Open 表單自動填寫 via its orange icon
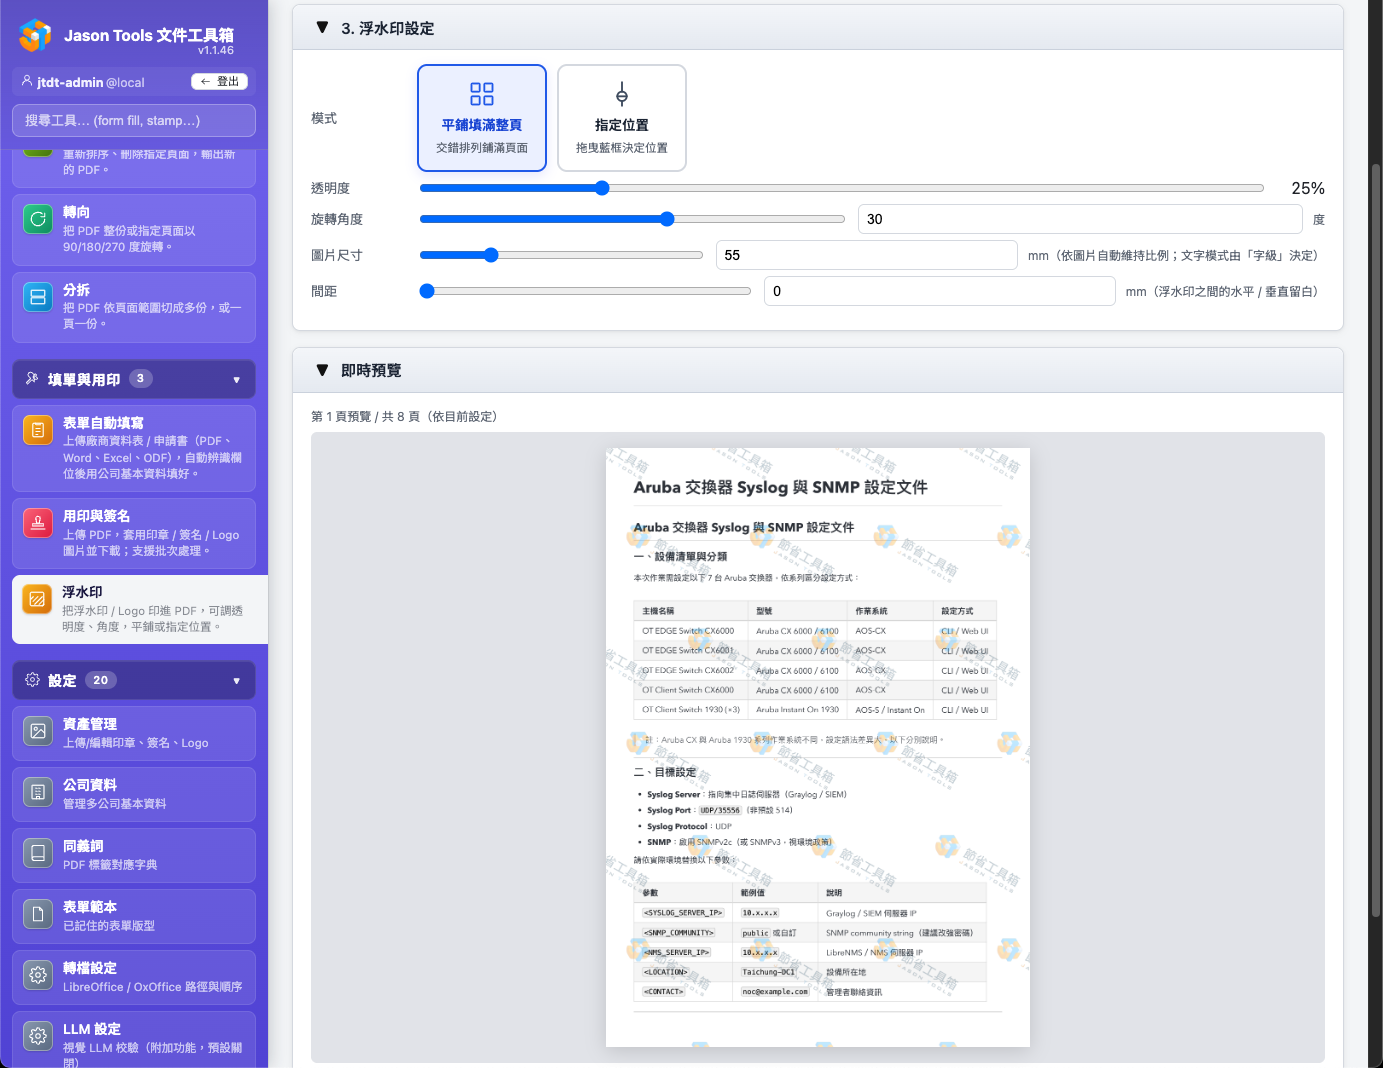 tap(38, 430)
